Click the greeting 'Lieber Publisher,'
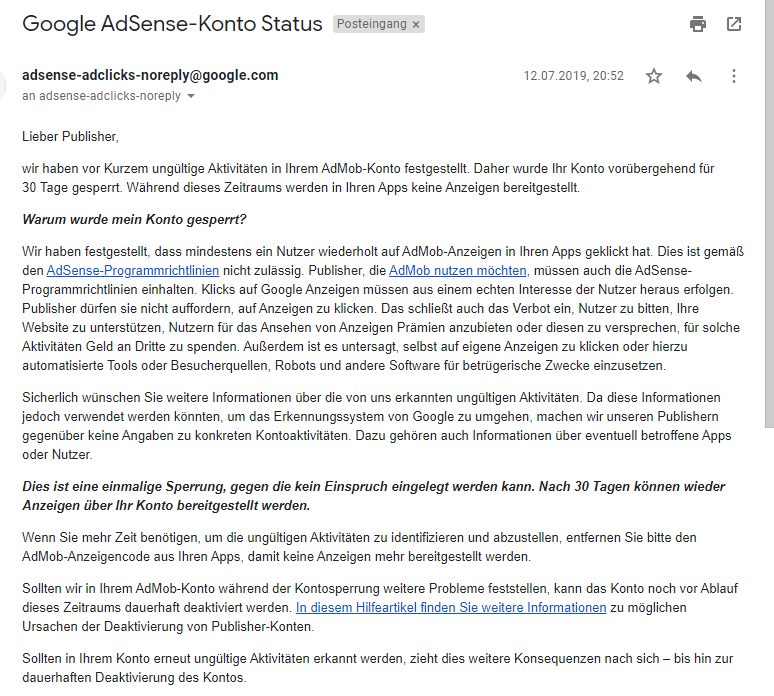The height and width of the screenshot is (696, 774). pyautogui.click(x=70, y=136)
